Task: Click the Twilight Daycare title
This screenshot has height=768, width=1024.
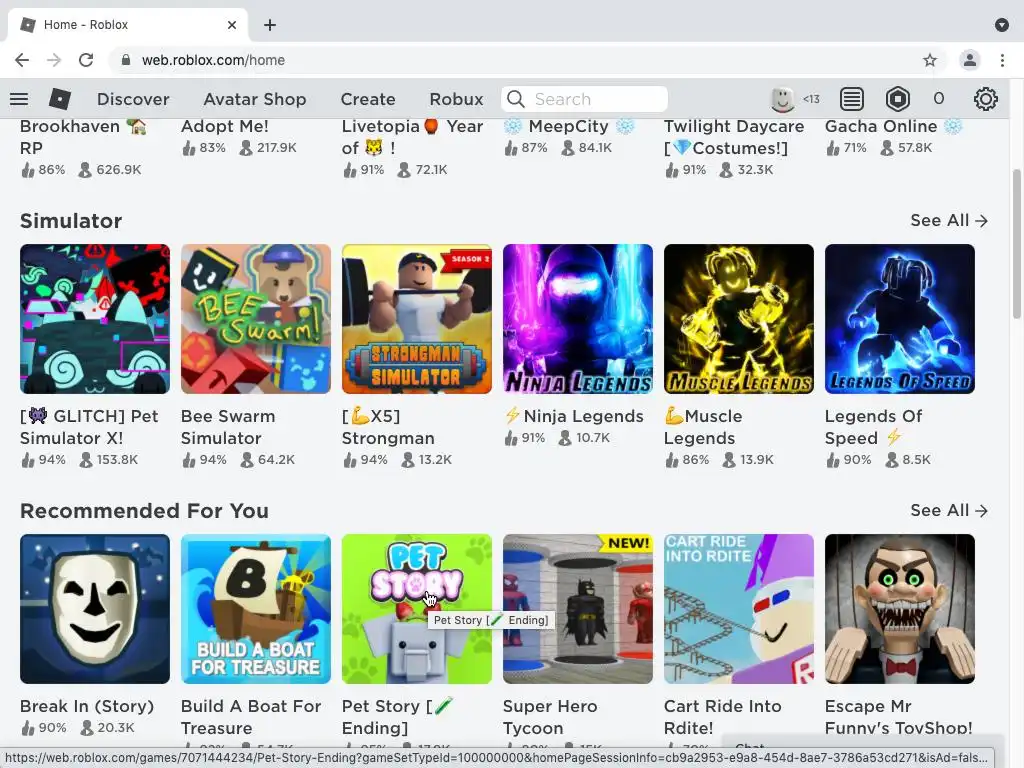Action: click(x=734, y=137)
